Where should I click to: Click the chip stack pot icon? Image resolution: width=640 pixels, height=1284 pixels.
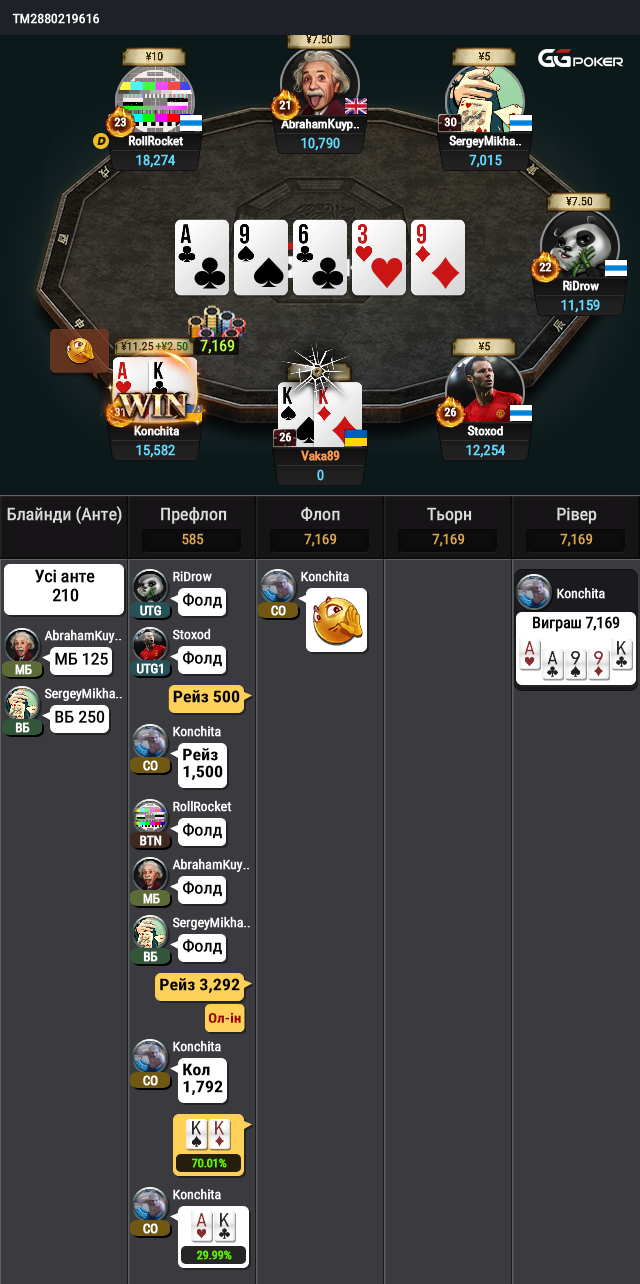pos(216,324)
